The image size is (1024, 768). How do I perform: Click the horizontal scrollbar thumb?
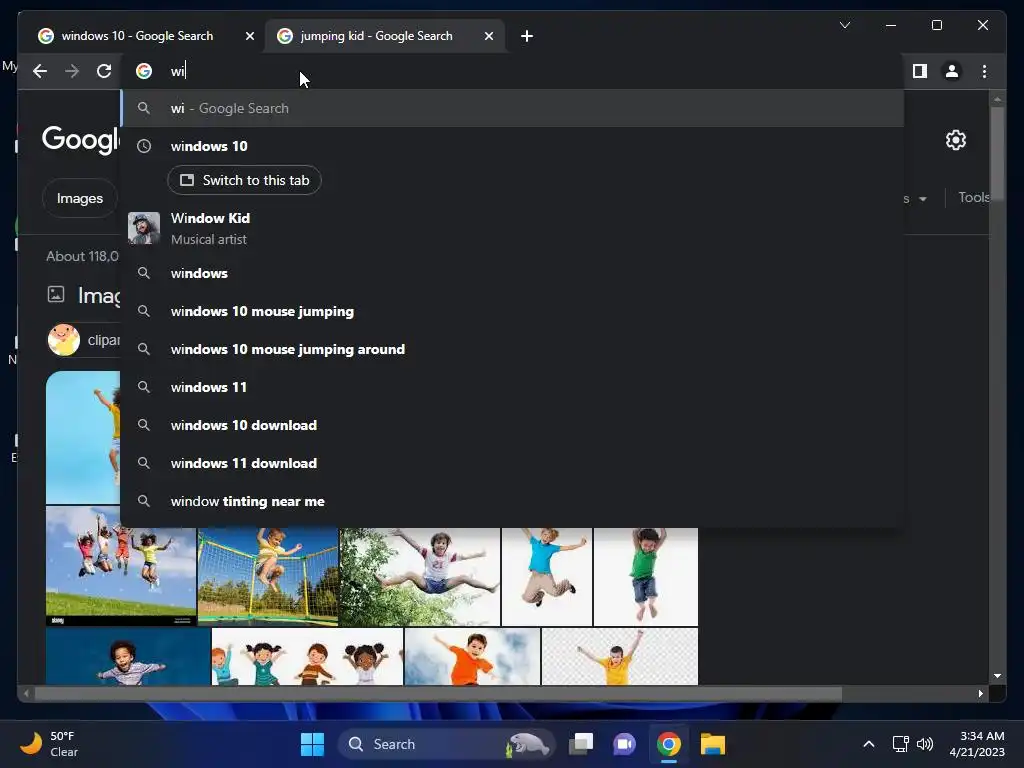click(438, 694)
